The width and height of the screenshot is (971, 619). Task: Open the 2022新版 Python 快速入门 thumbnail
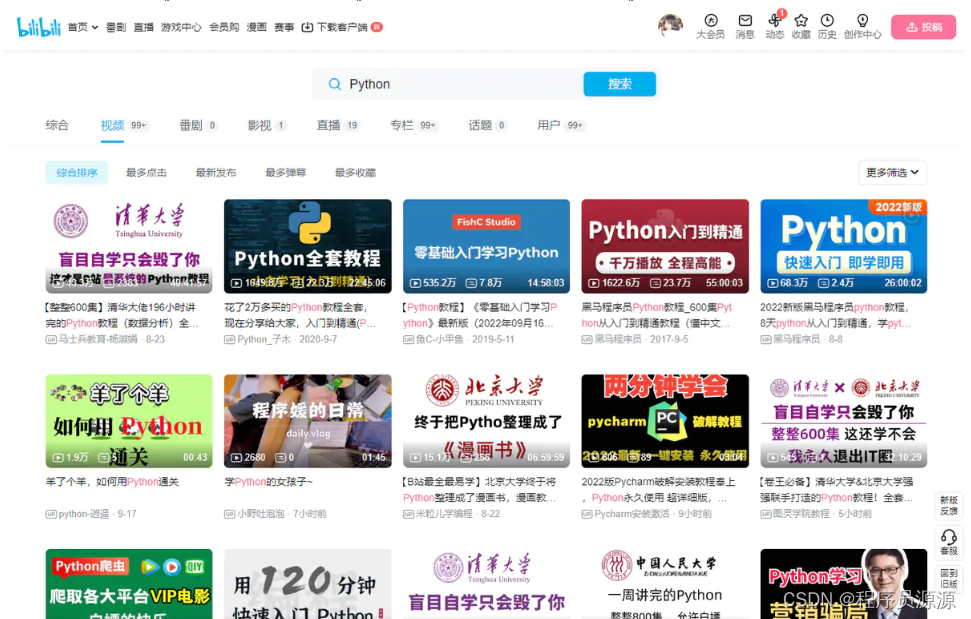843,246
